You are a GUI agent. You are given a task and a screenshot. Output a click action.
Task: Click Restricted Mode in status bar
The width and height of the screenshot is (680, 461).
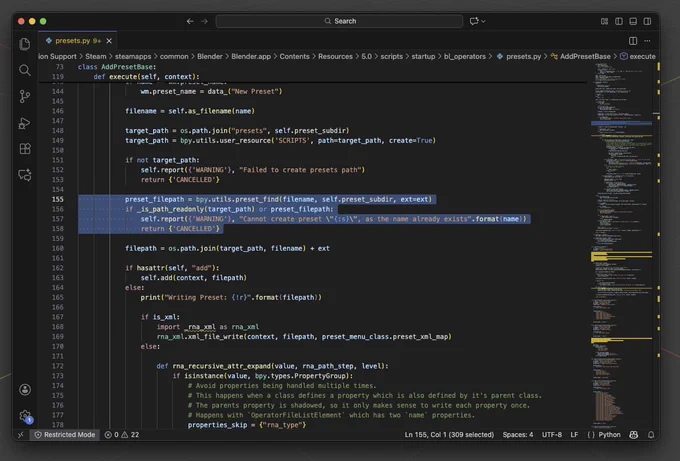tap(65, 435)
